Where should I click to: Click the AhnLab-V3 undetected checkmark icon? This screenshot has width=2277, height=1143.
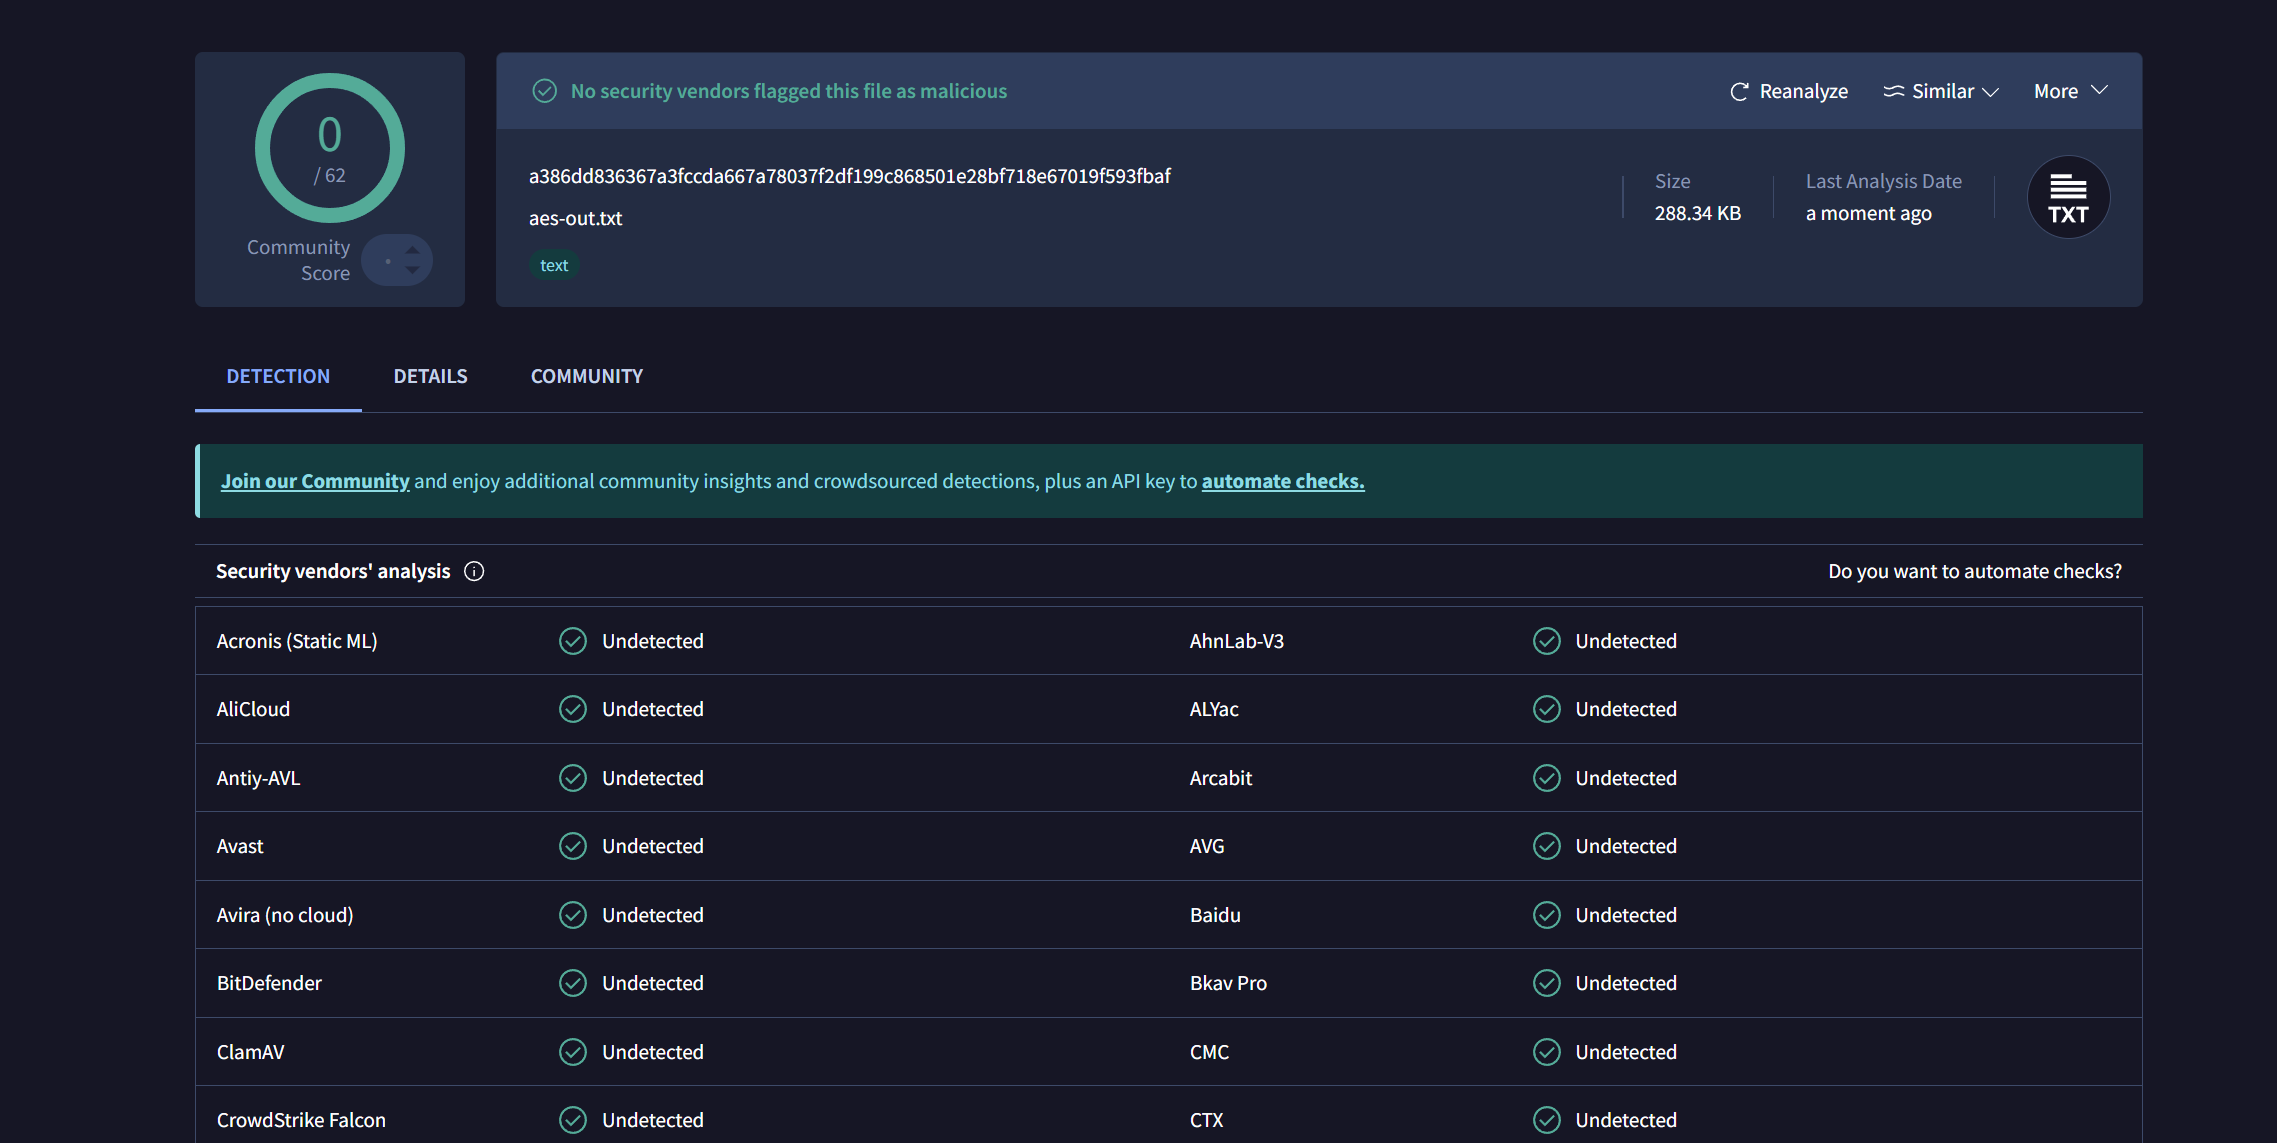click(1546, 641)
